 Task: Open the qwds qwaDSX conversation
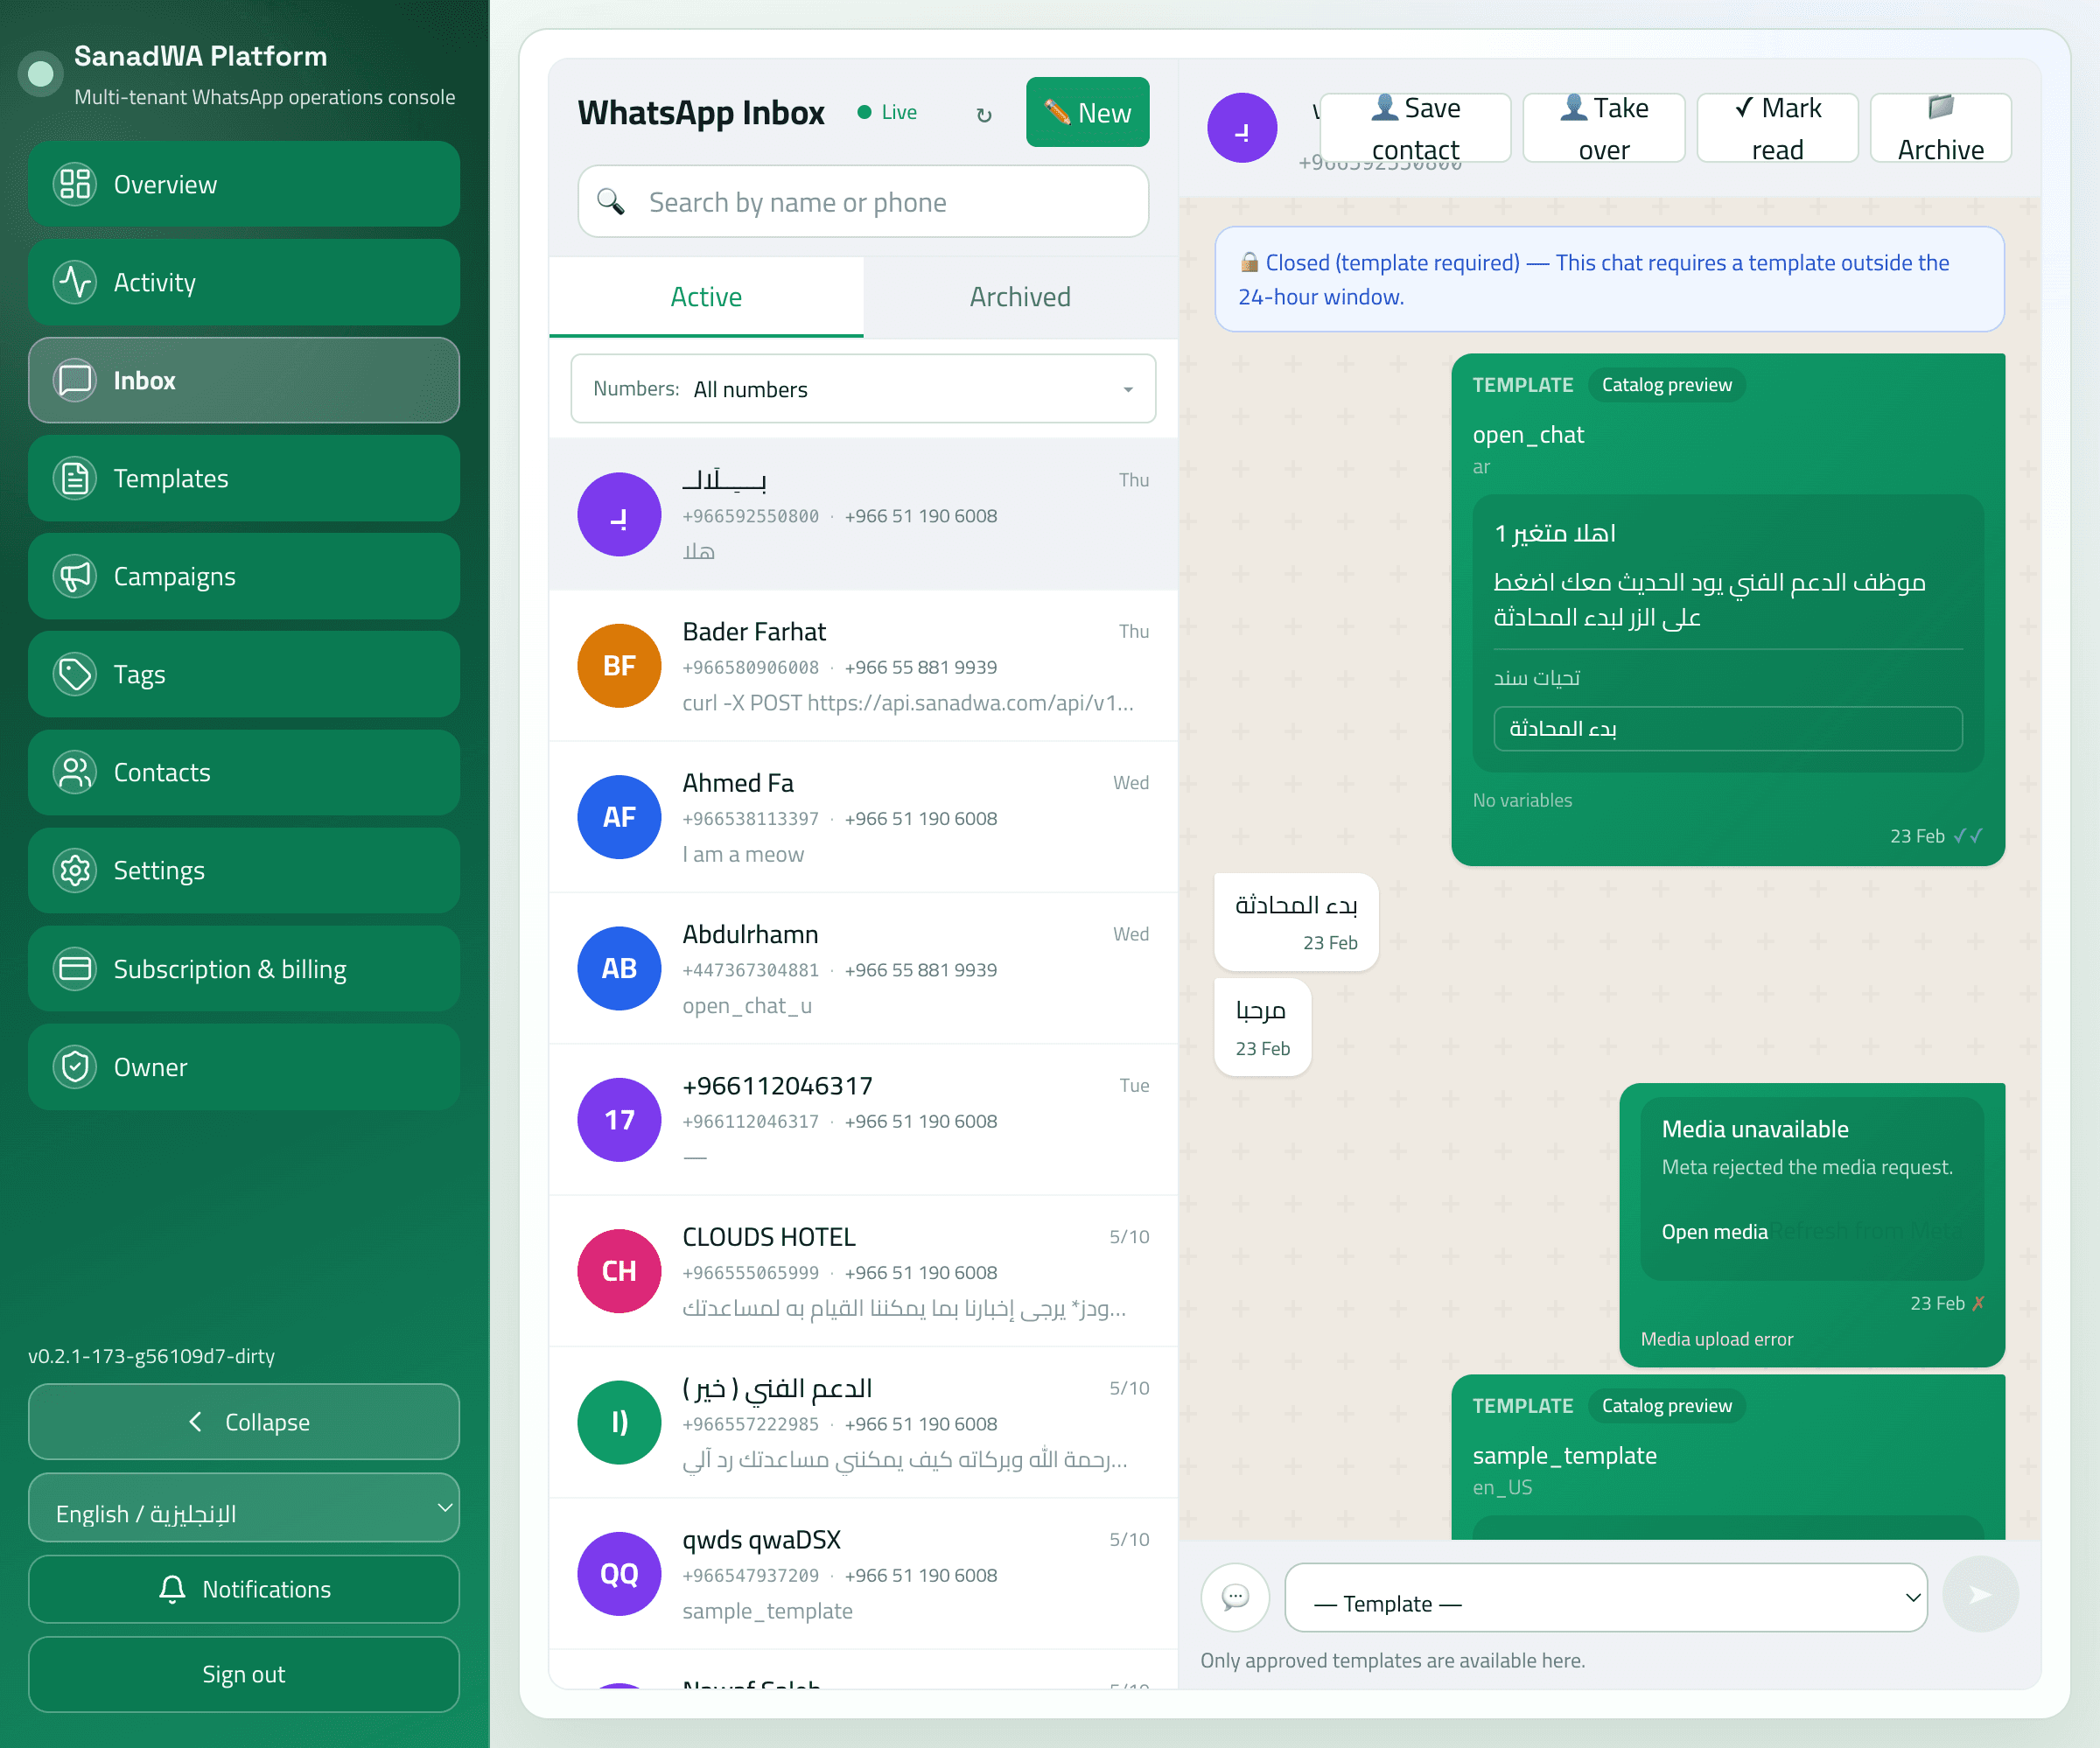tap(863, 1574)
